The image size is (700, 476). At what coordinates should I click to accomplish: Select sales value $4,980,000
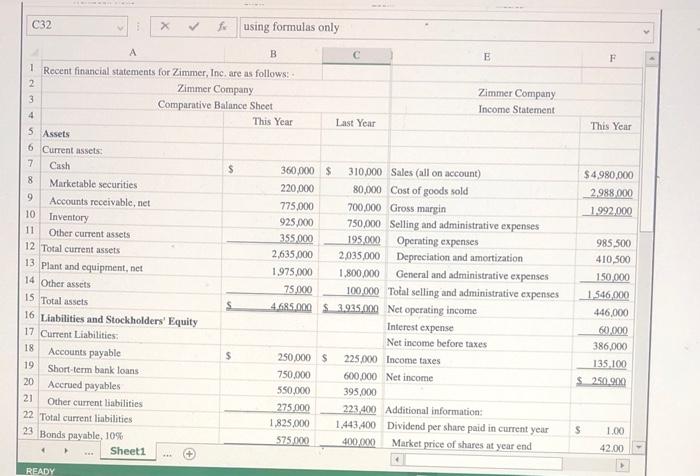click(x=608, y=175)
